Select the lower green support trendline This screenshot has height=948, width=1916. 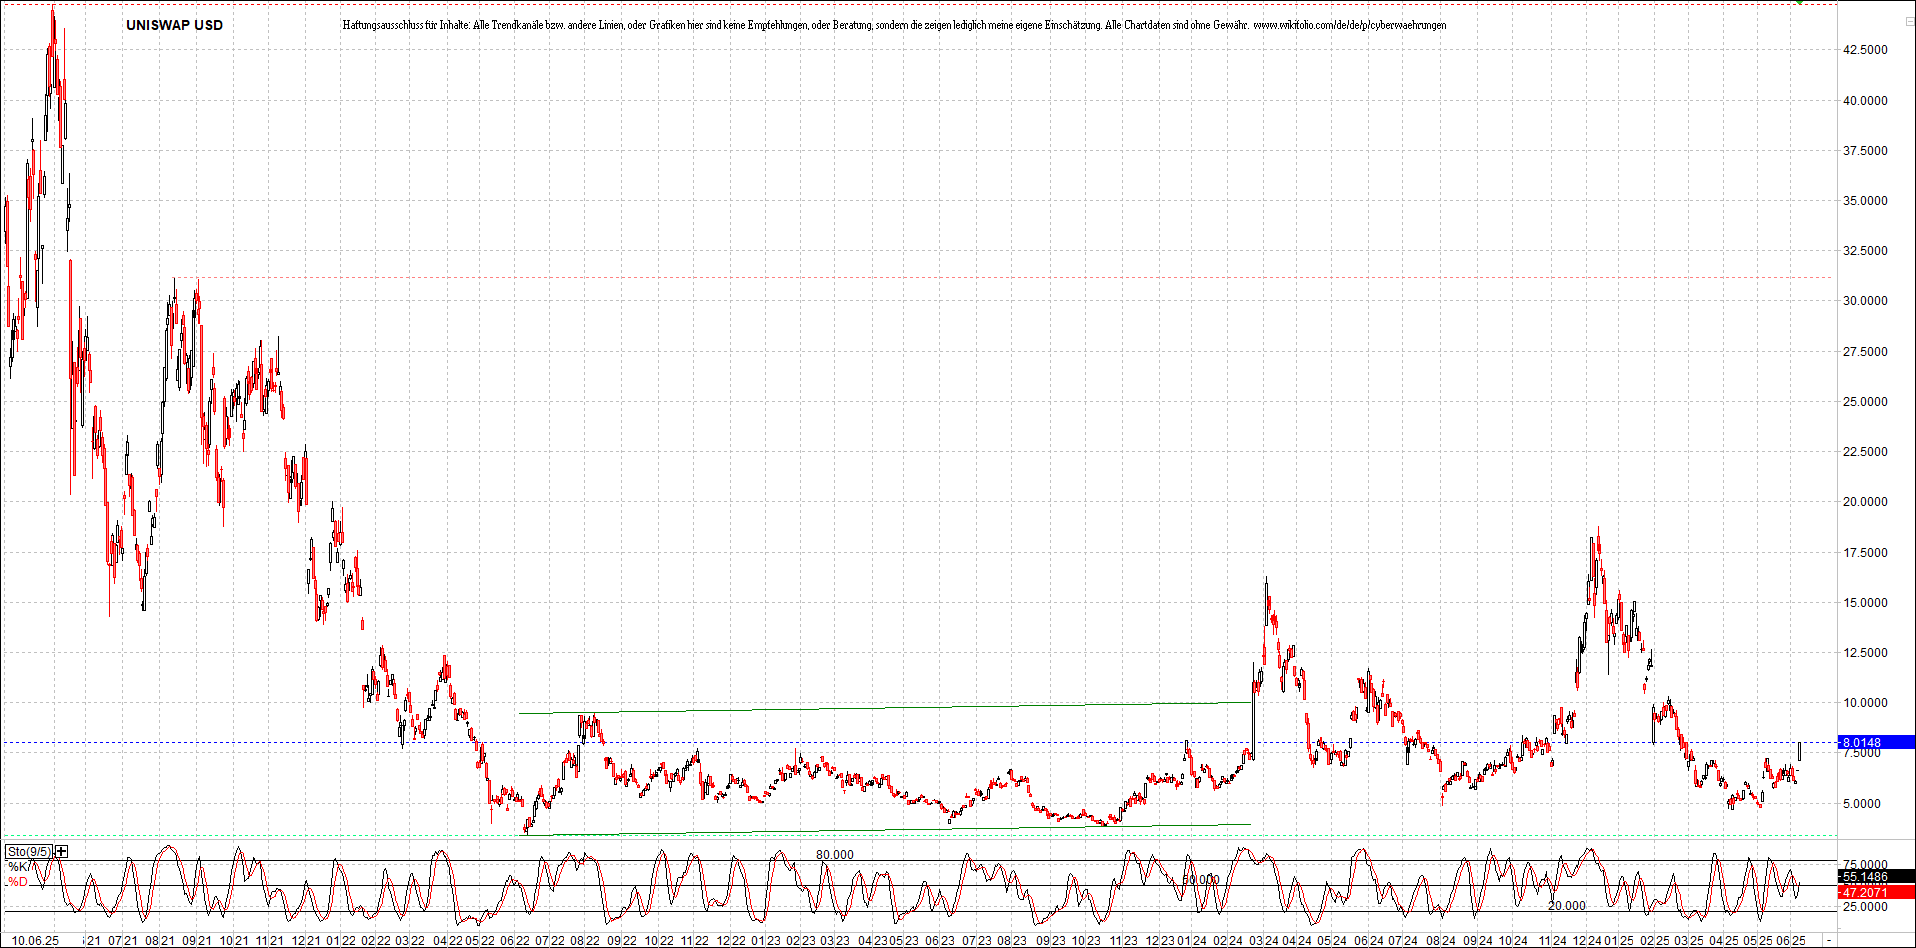[880, 829]
